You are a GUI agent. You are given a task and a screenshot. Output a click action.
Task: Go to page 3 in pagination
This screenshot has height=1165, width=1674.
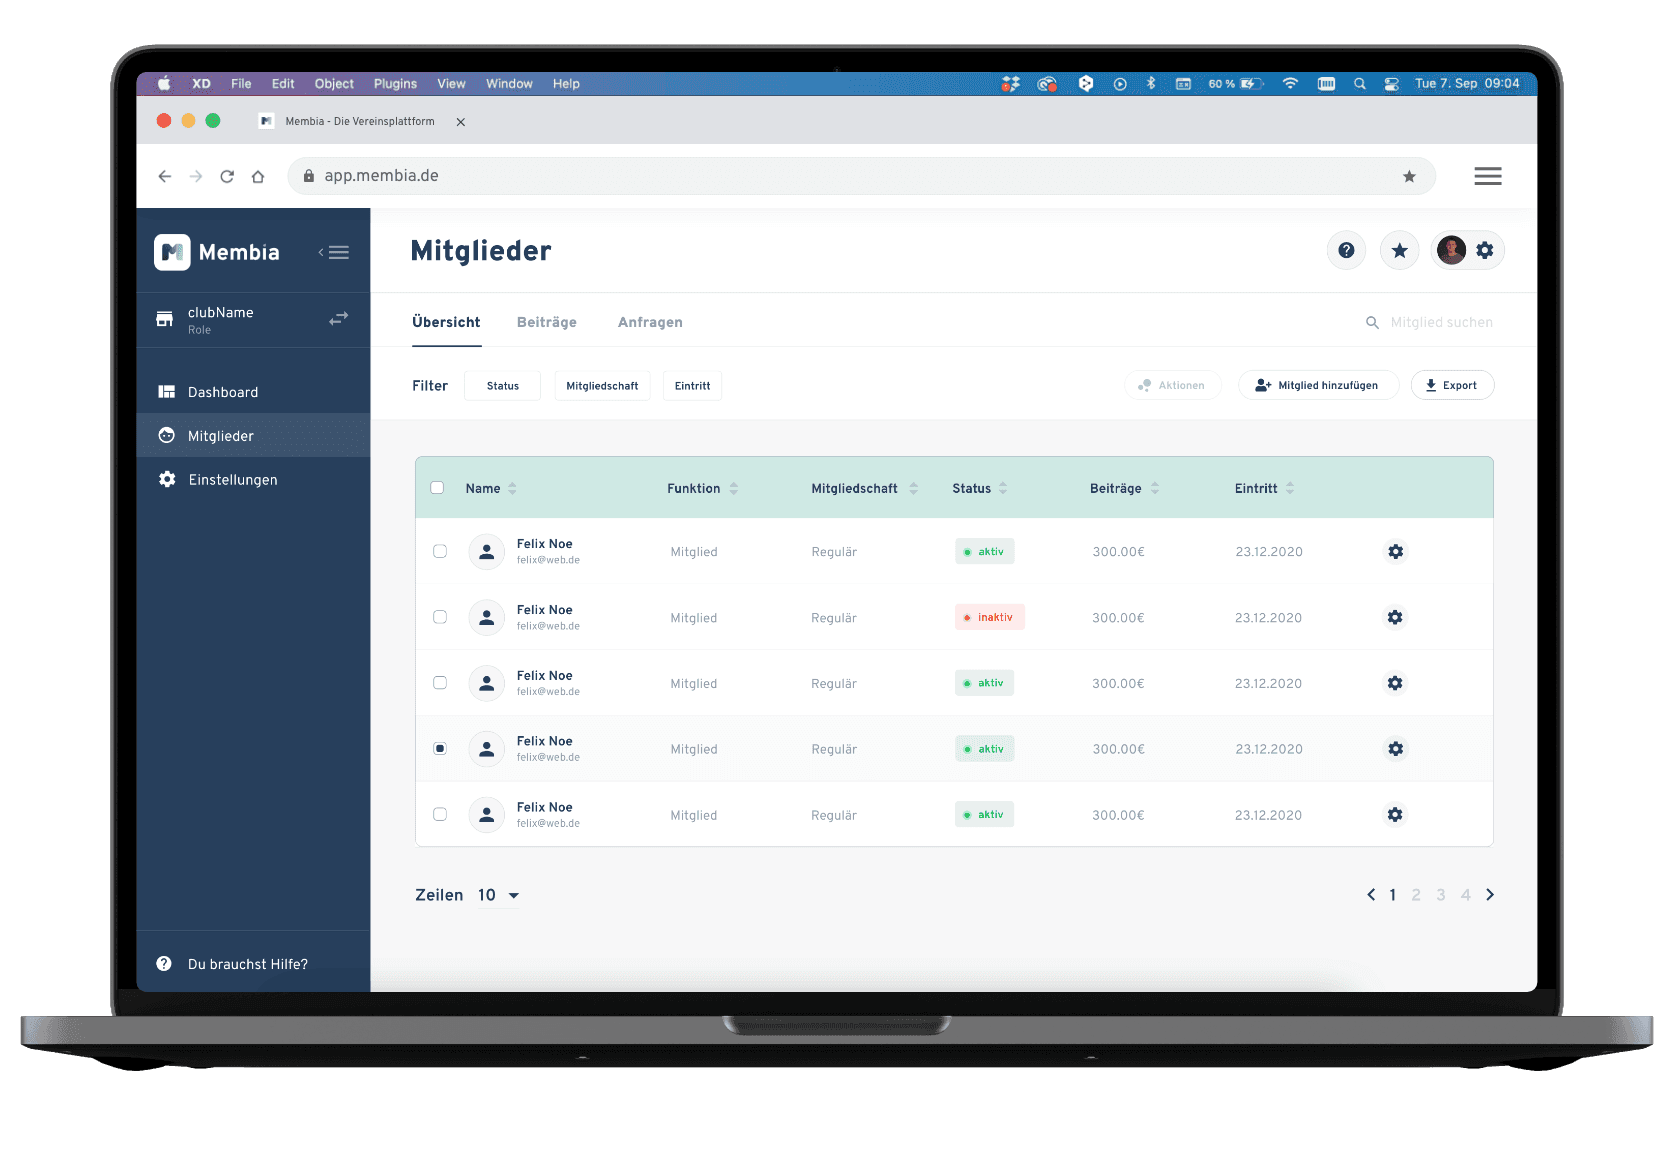click(x=1441, y=895)
